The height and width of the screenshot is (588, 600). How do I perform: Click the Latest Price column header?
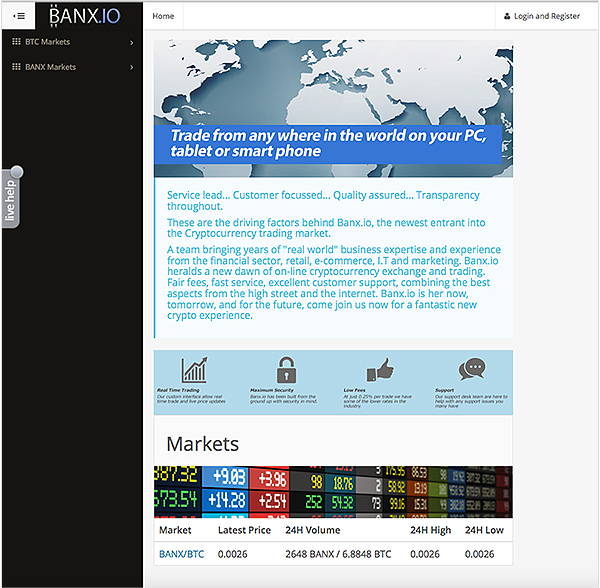[x=246, y=530]
